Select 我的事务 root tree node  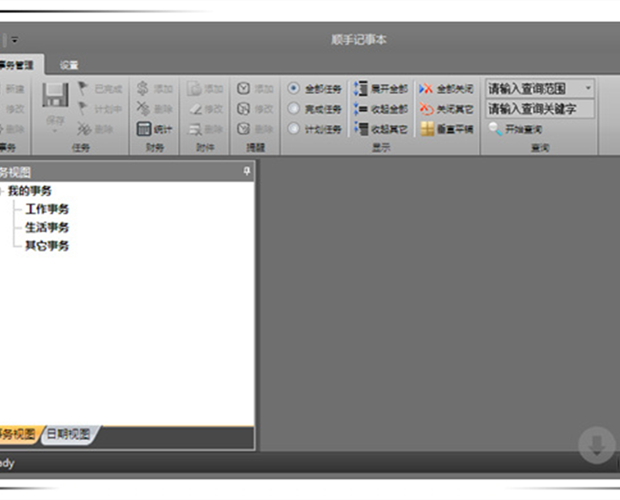[x=30, y=191]
